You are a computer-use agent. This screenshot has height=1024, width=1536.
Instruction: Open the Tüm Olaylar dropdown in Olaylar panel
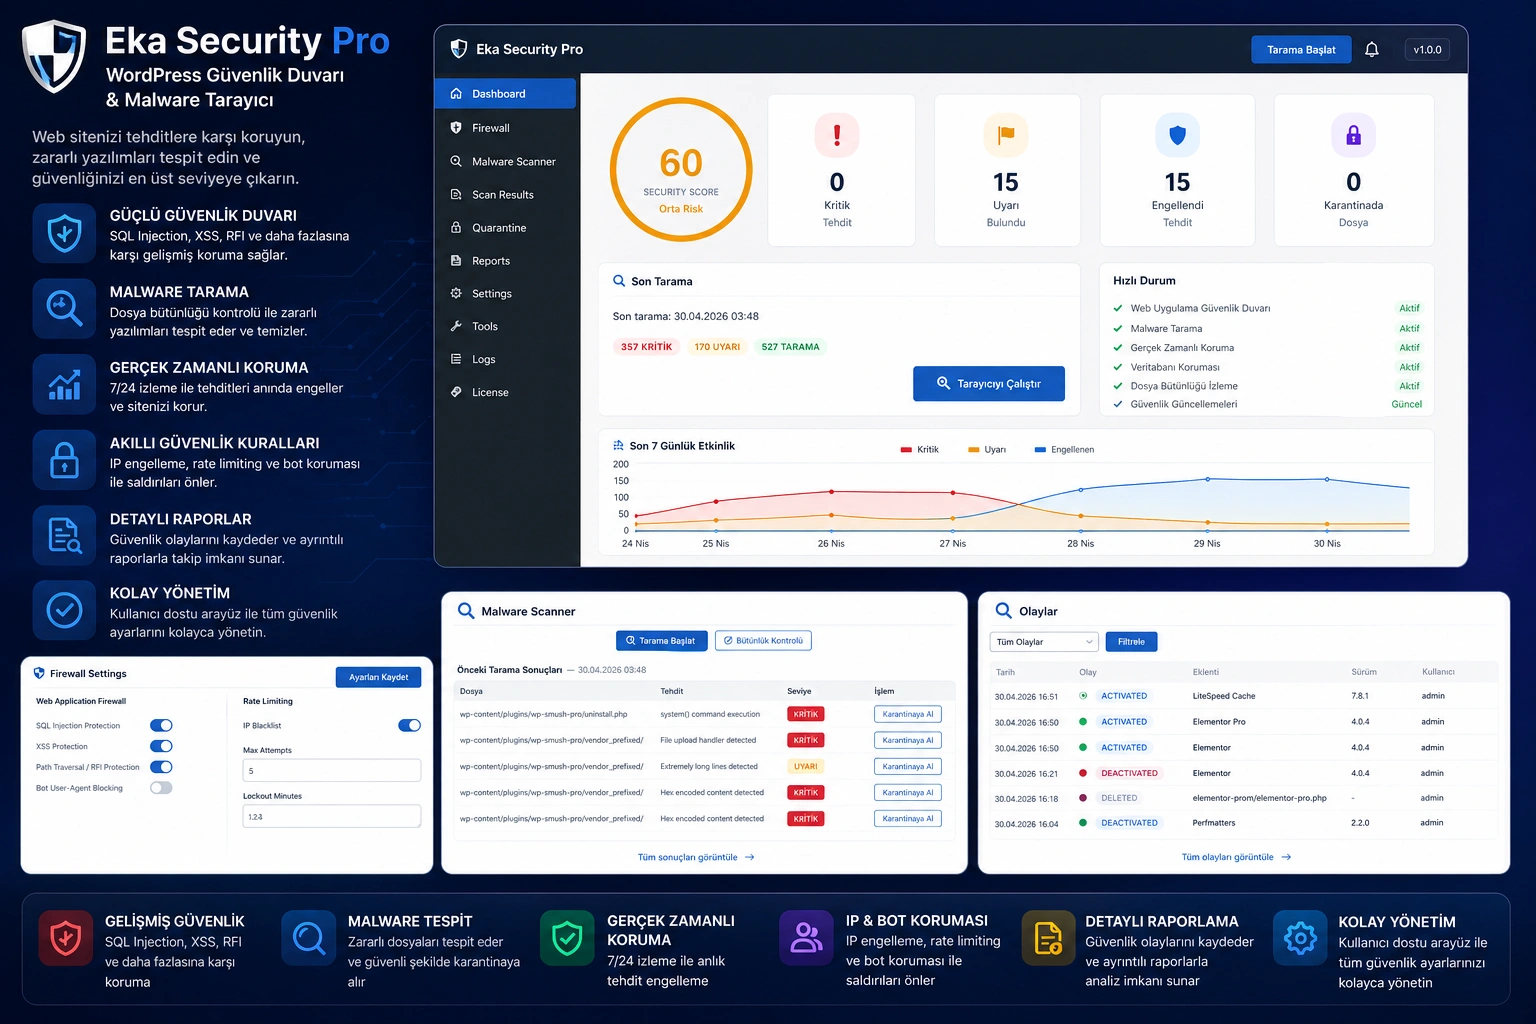tap(1043, 641)
